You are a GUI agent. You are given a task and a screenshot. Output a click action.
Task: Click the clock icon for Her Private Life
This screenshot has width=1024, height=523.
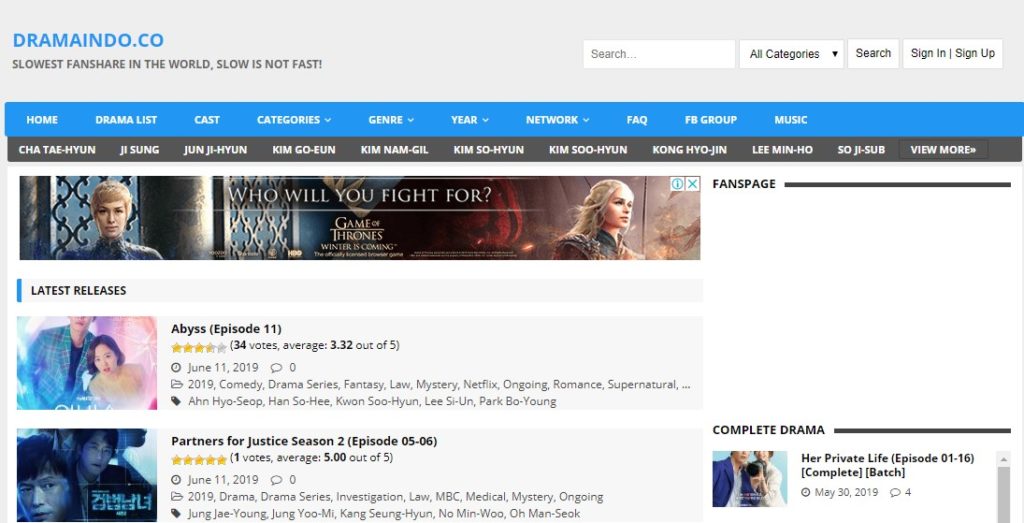coord(806,492)
